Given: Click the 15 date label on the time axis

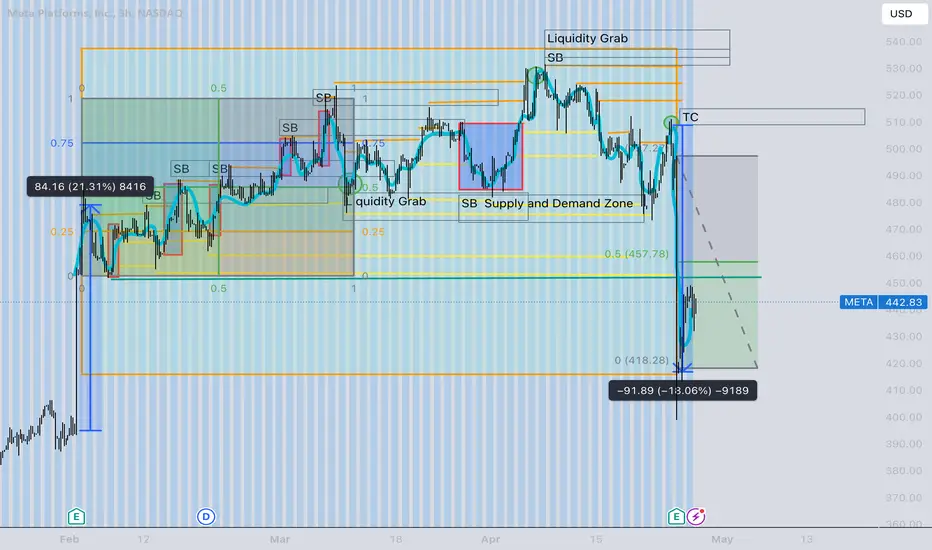Looking at the screenshot, I should tap(596, 539).
